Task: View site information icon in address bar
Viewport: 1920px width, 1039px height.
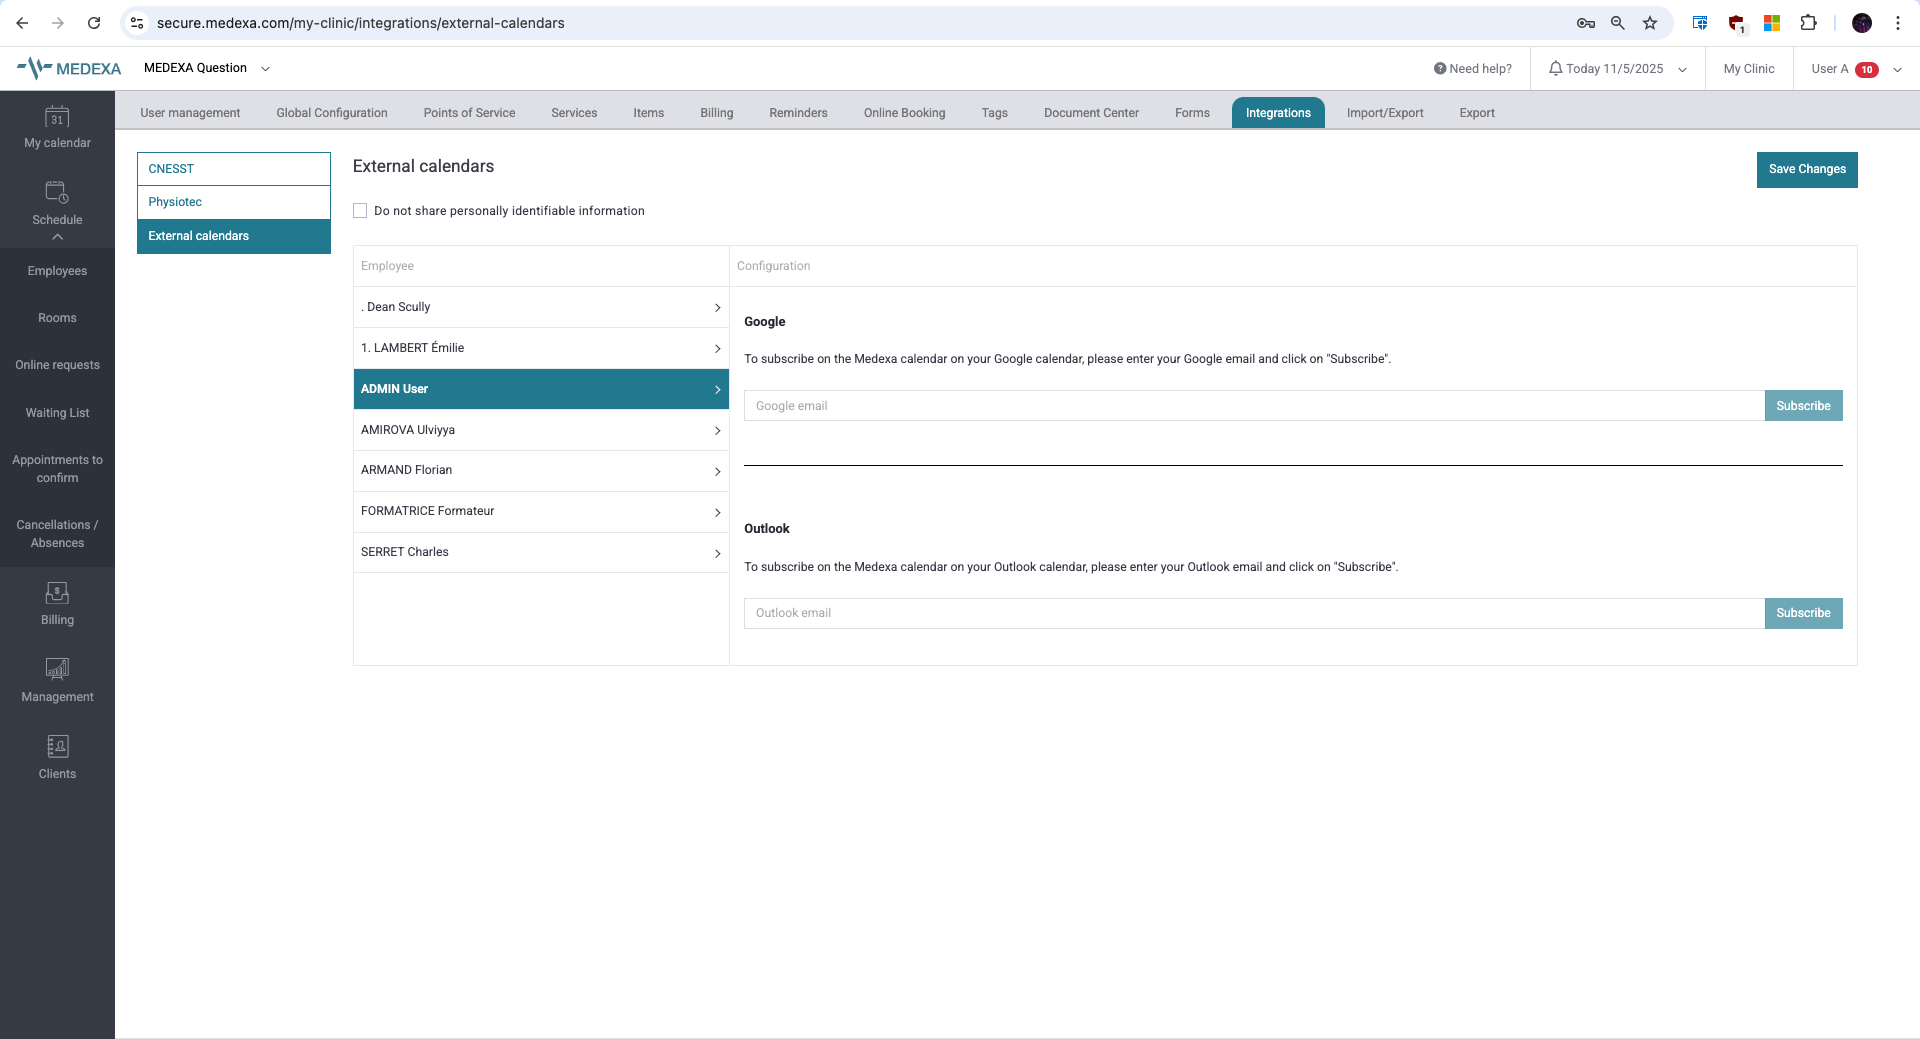Action: click(x=138, y=23)
